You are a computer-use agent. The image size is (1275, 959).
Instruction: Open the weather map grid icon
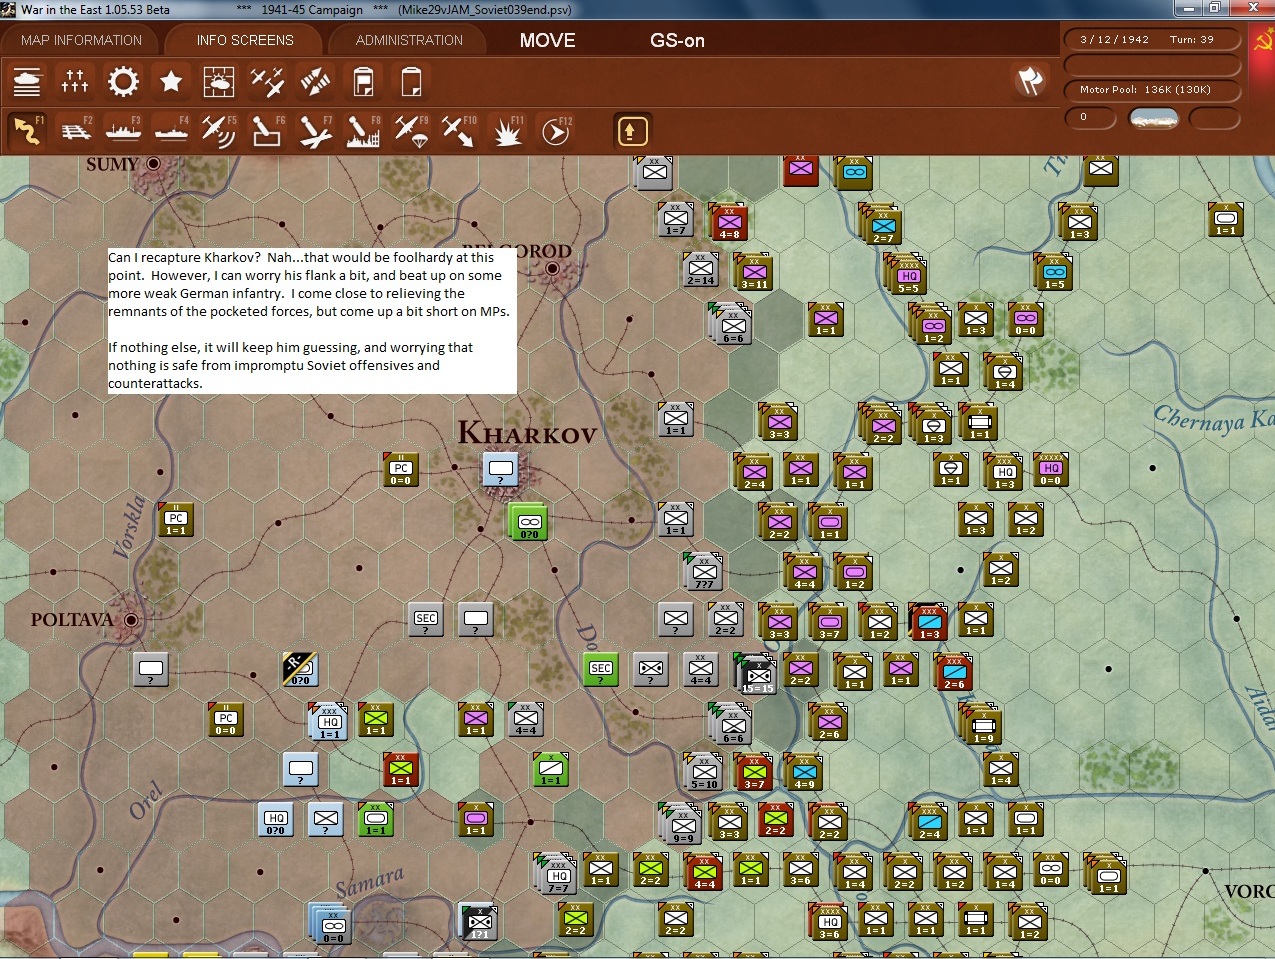[x=219, y=82]
